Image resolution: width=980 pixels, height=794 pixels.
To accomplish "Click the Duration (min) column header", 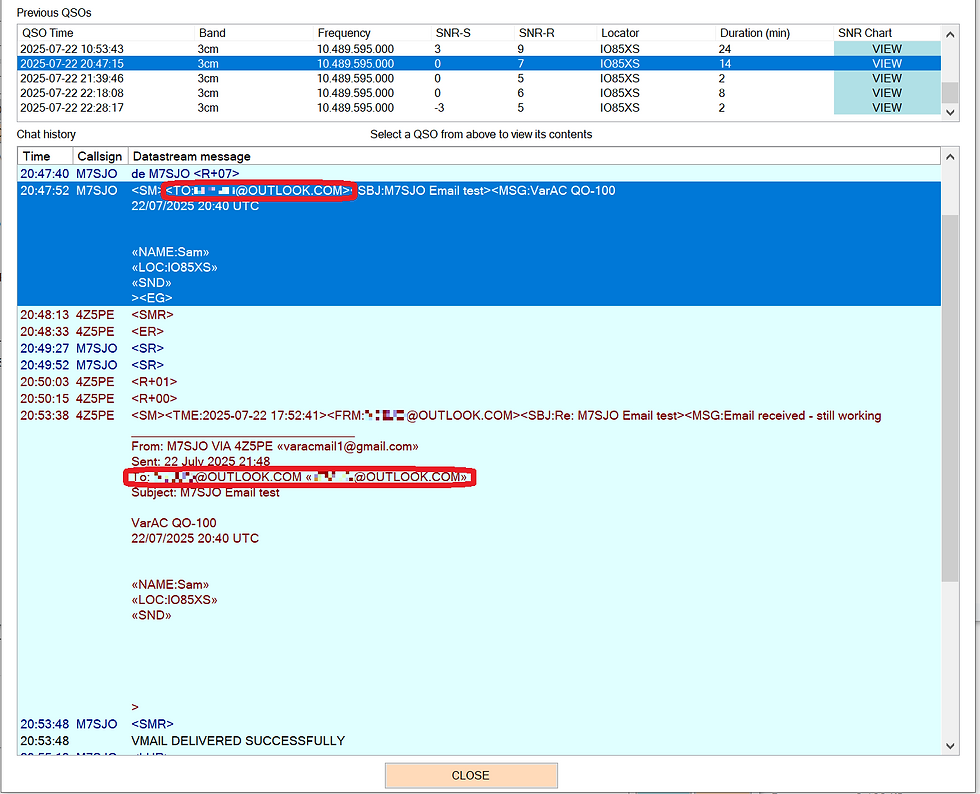I will pyautogui.click(x=774, y=33).
